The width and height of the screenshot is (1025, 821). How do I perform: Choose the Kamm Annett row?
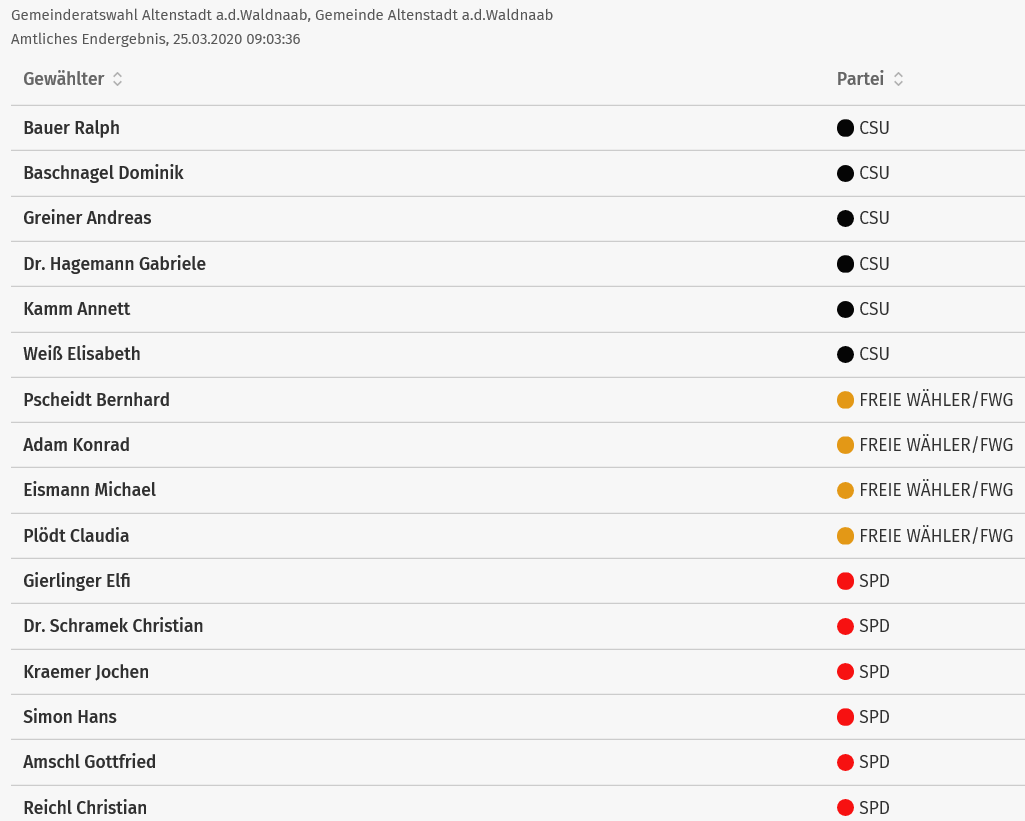point(518,309)
